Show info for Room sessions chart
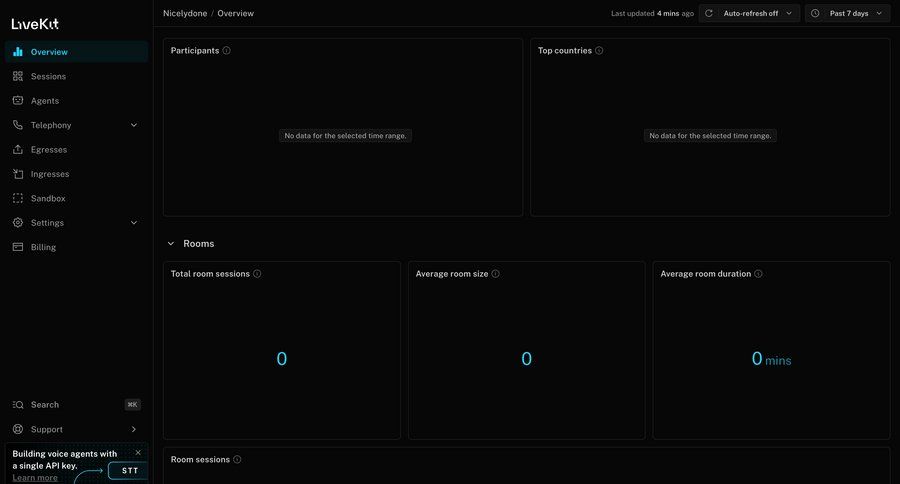The image size is (900, 484). click(237, 459)
